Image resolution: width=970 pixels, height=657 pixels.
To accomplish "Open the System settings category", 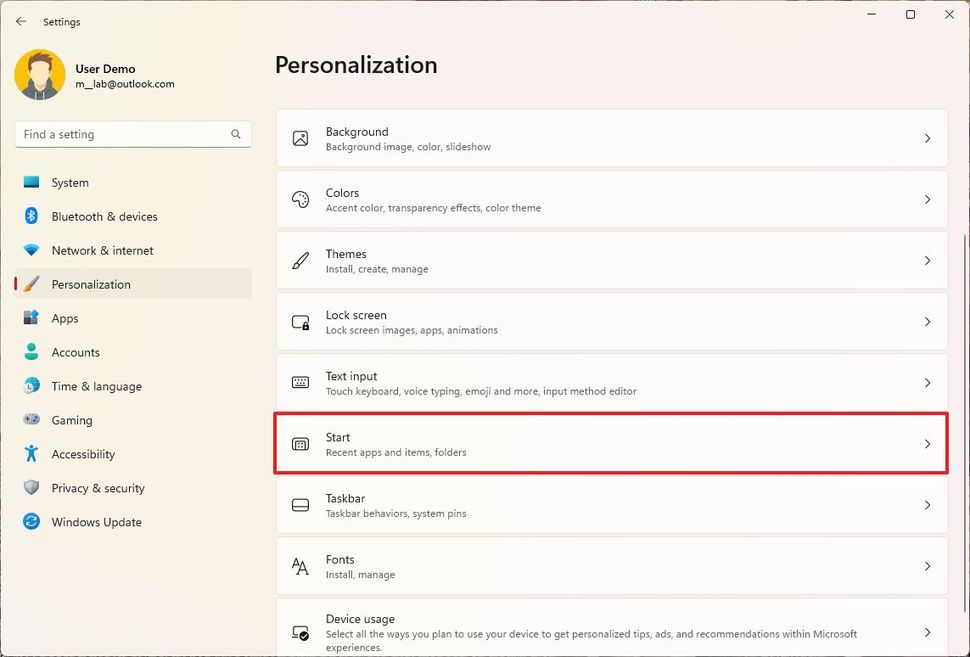I will point(70,183).
